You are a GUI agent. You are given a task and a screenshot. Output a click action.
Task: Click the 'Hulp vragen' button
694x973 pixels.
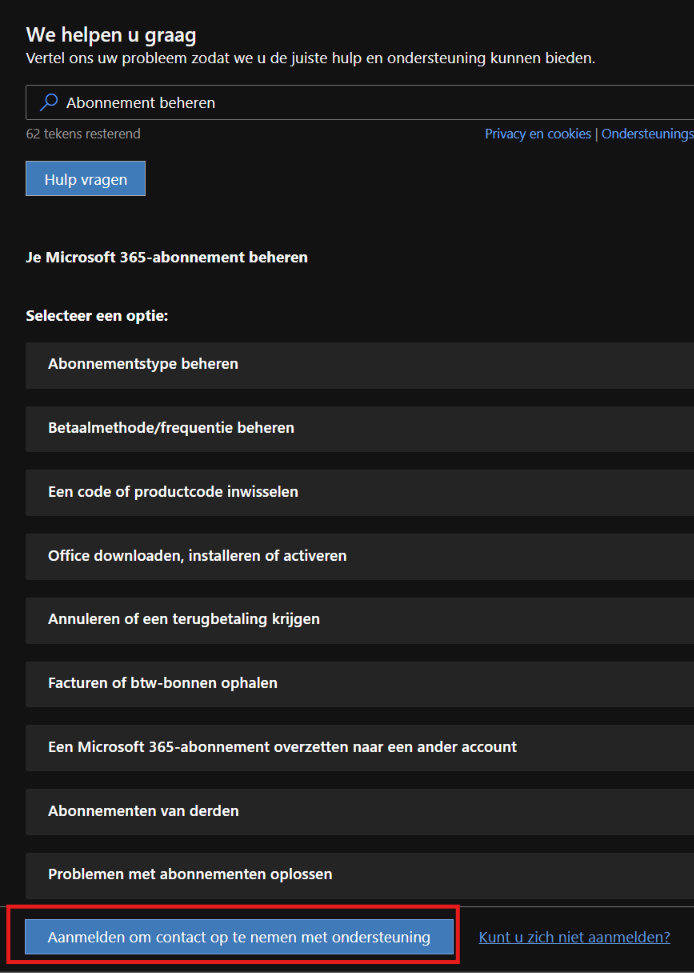(x=86, y=179)
